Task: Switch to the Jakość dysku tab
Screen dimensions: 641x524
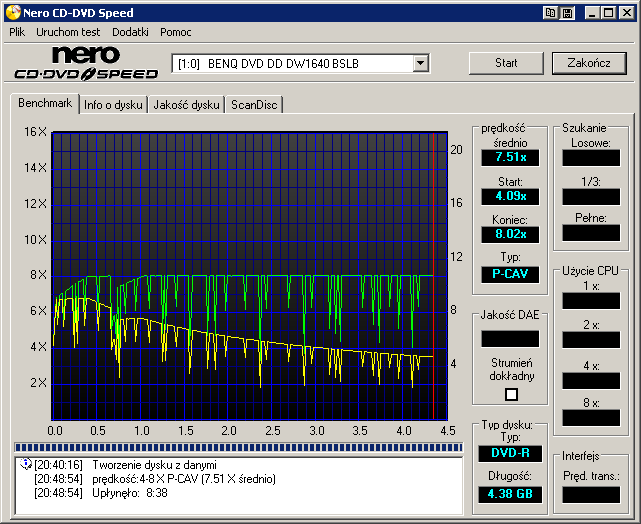Action: (186, 105)
